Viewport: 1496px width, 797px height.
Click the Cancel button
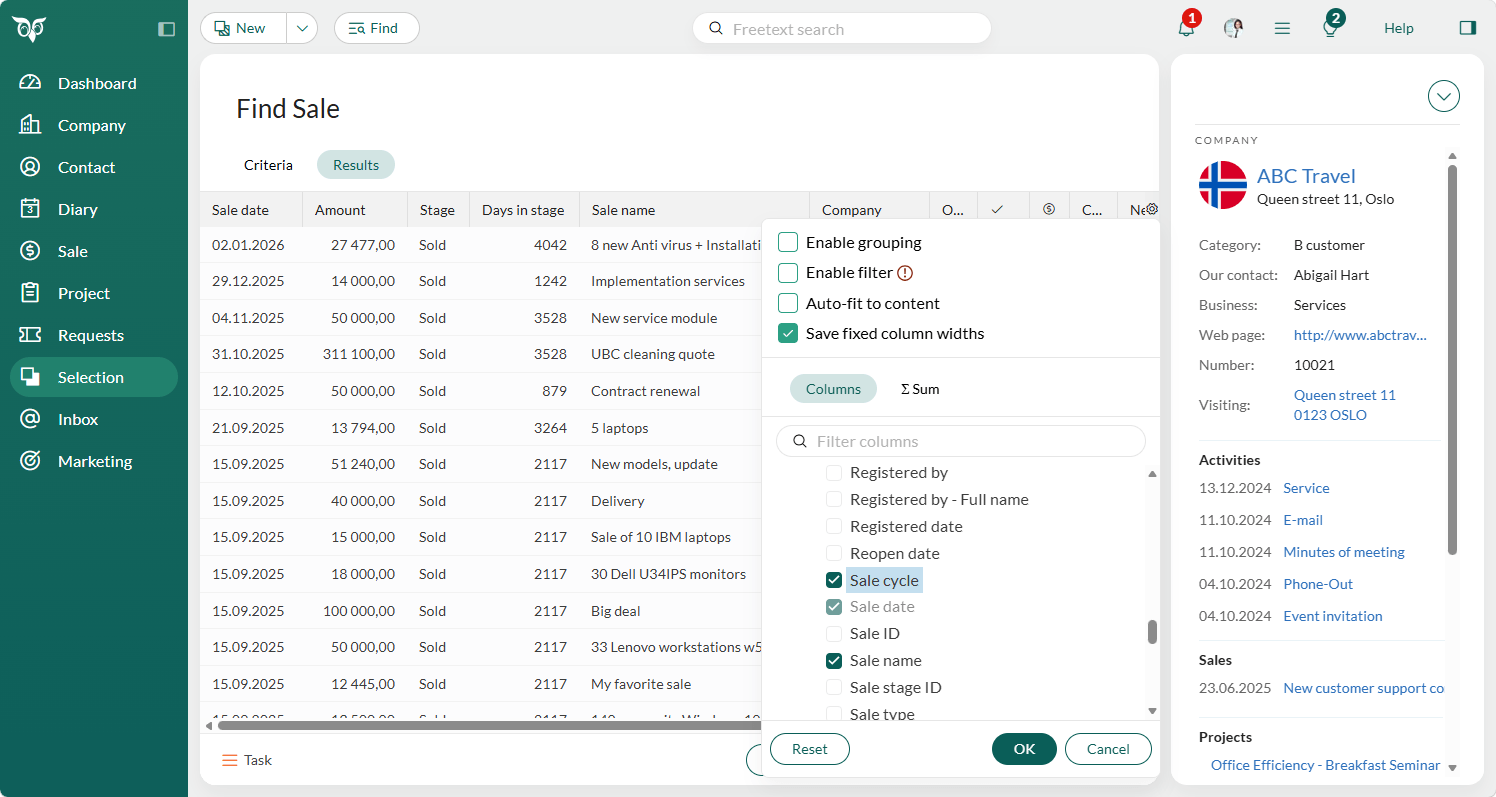pos(1108,749)
